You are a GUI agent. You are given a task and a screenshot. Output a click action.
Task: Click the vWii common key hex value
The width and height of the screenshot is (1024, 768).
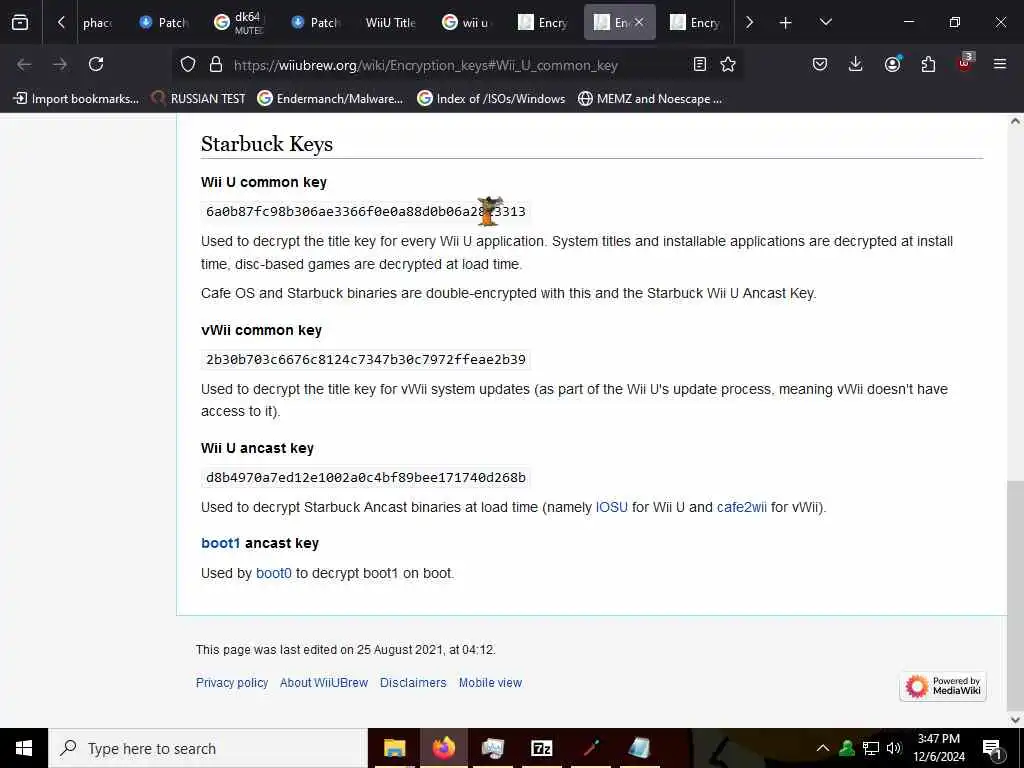pos(366,359)
